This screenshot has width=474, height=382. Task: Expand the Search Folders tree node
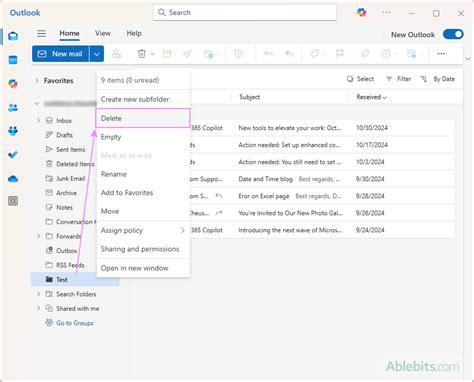pos(38,294)
